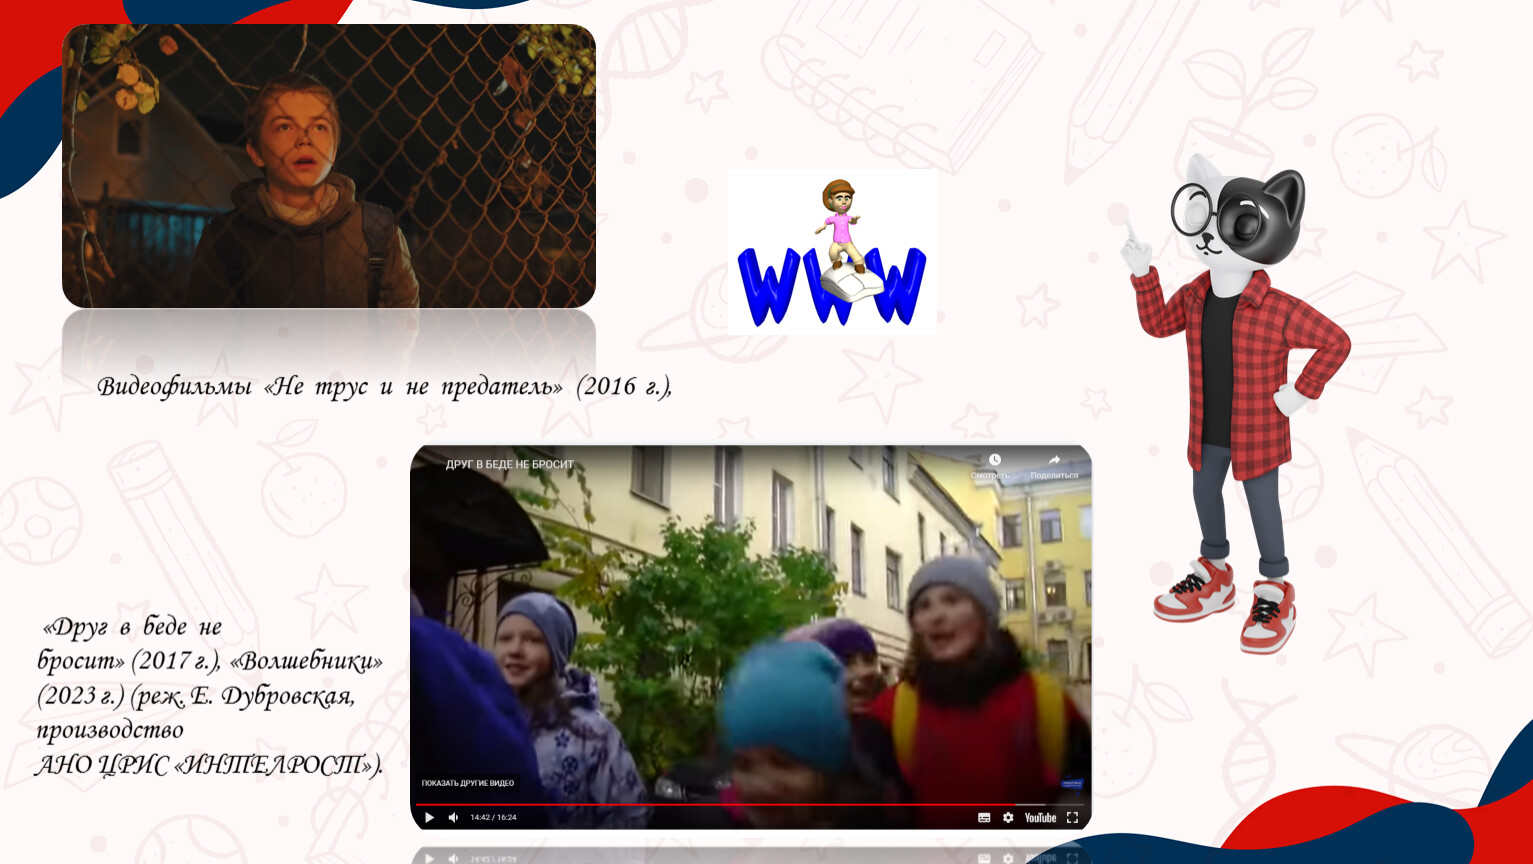Enter fullscreen mode on the video
The height and width of the screenshot is (864, 1533).
1072,818
